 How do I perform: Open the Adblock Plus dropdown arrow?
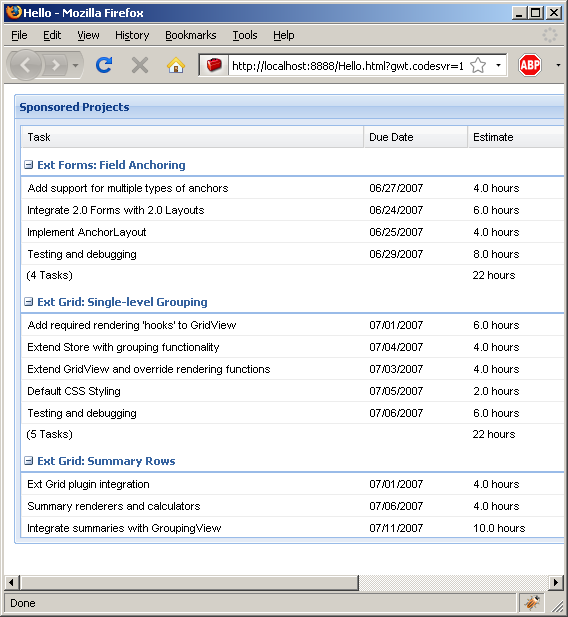point(558,65)
